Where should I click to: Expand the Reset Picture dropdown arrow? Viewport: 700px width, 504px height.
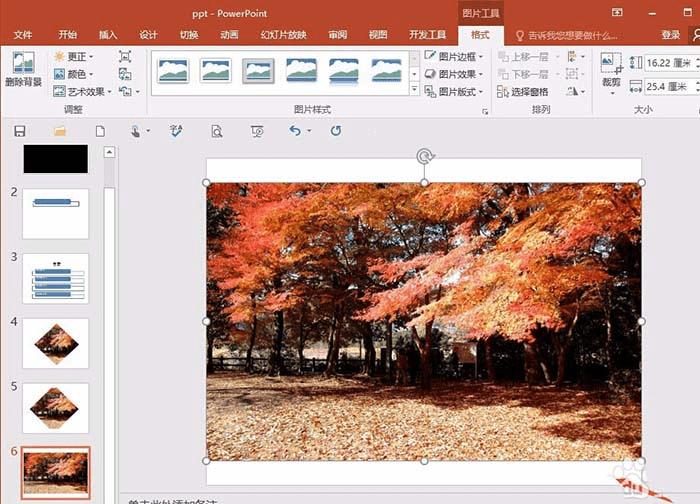tap(138, 92)
